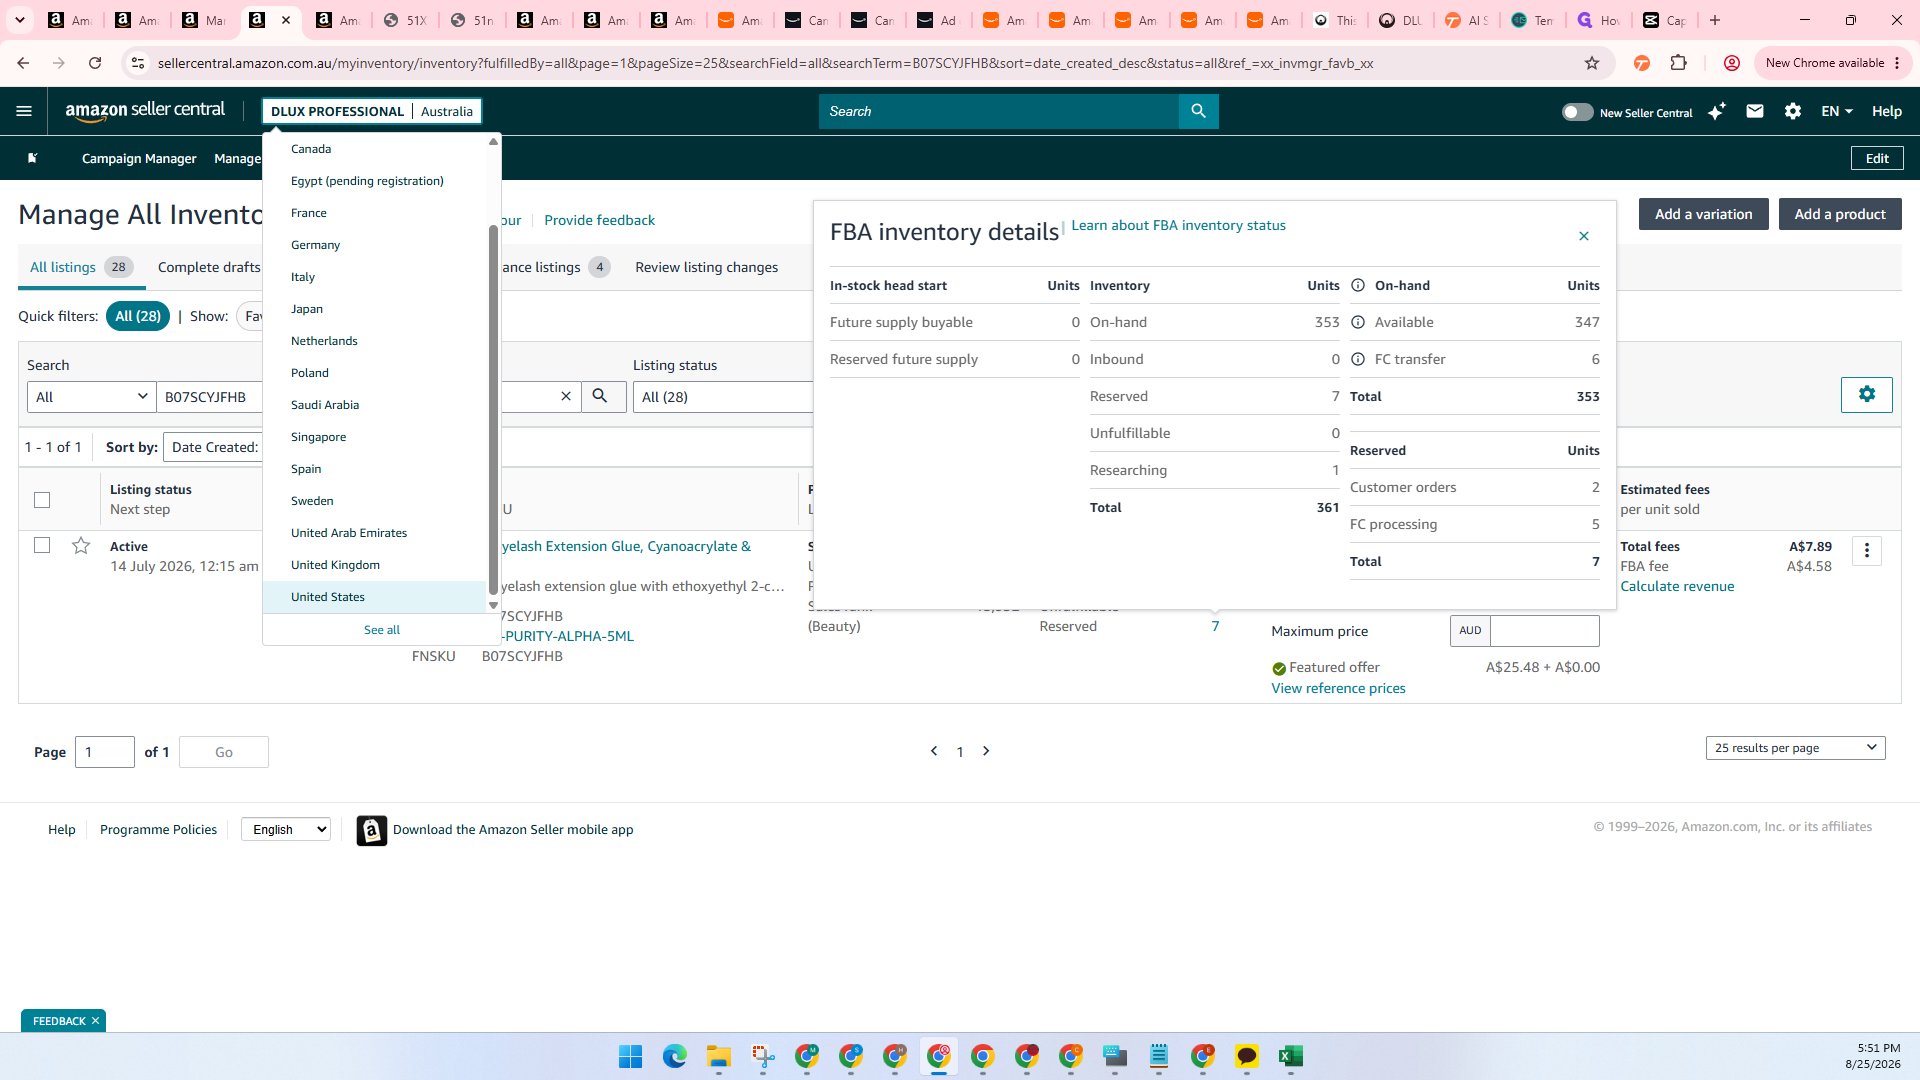Open Windows Start menu
Viewport: 1920px width, 1080px height.
pos(630,1056)
